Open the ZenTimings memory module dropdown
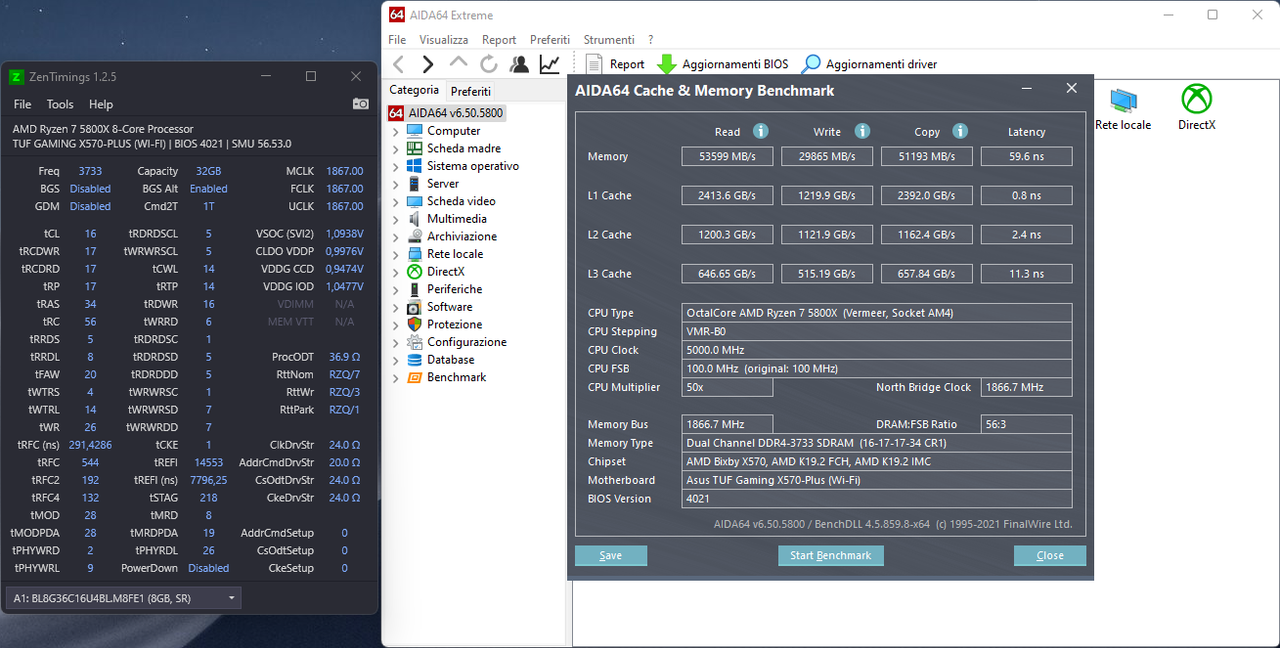 pyautogui.click(x=123, y=598)
